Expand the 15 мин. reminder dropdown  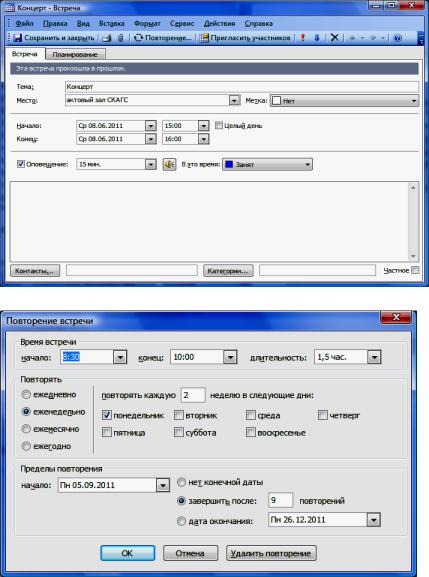[150, 164]
